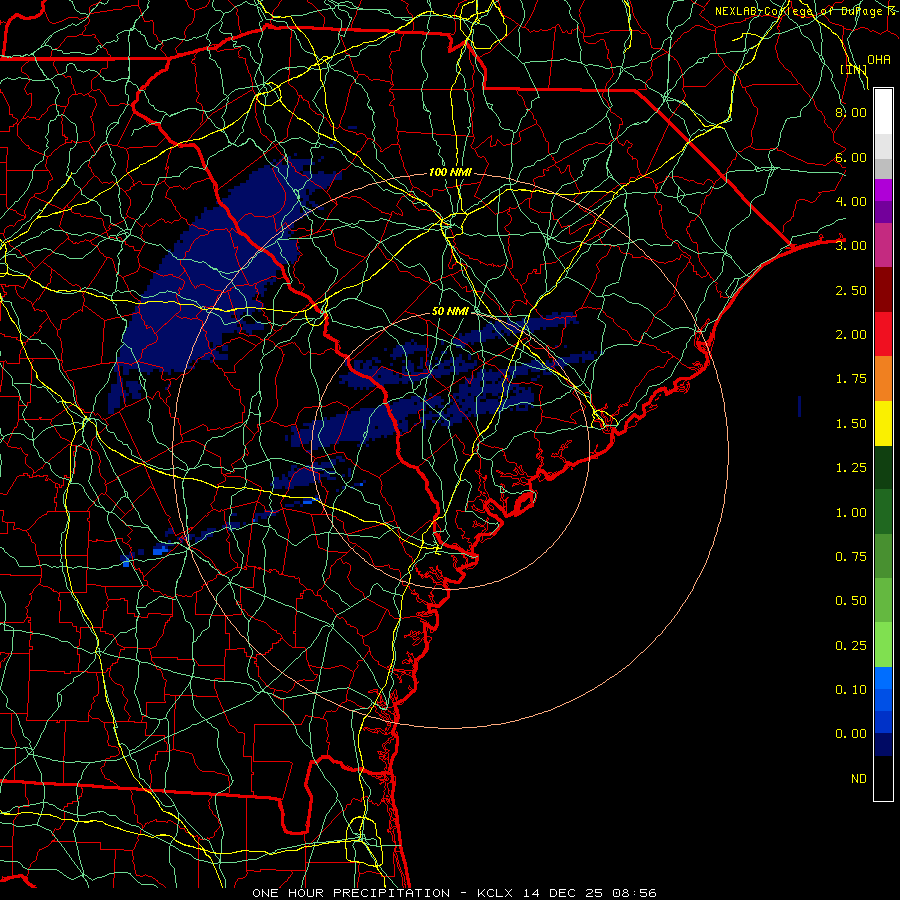Click the 'ND' legend label
Screen dimensions: 900x900
coord(859,779)
